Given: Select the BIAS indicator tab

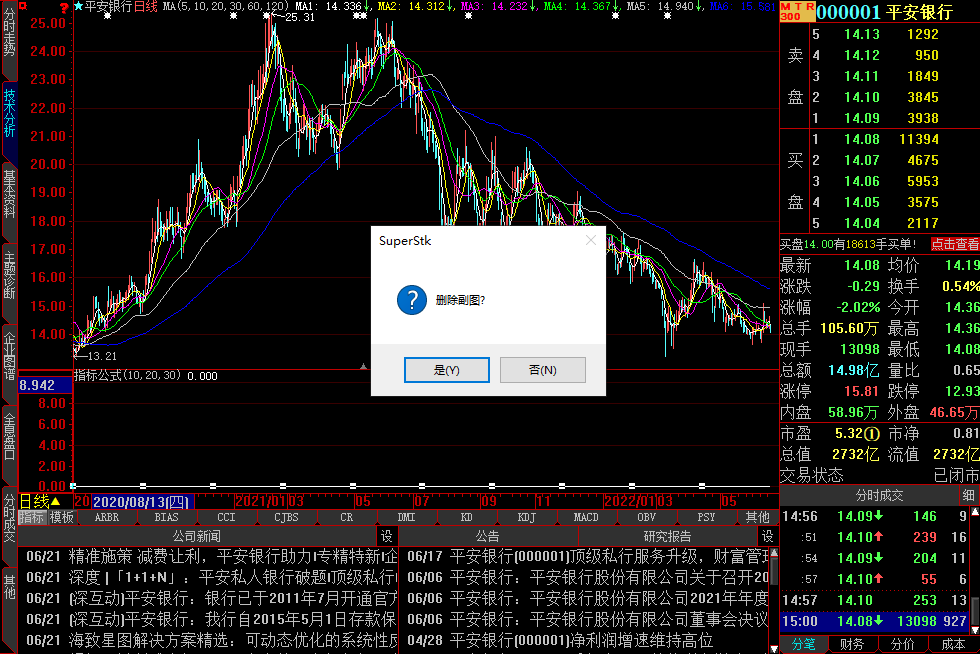Looking at the screenshot, I should point(167,518).
